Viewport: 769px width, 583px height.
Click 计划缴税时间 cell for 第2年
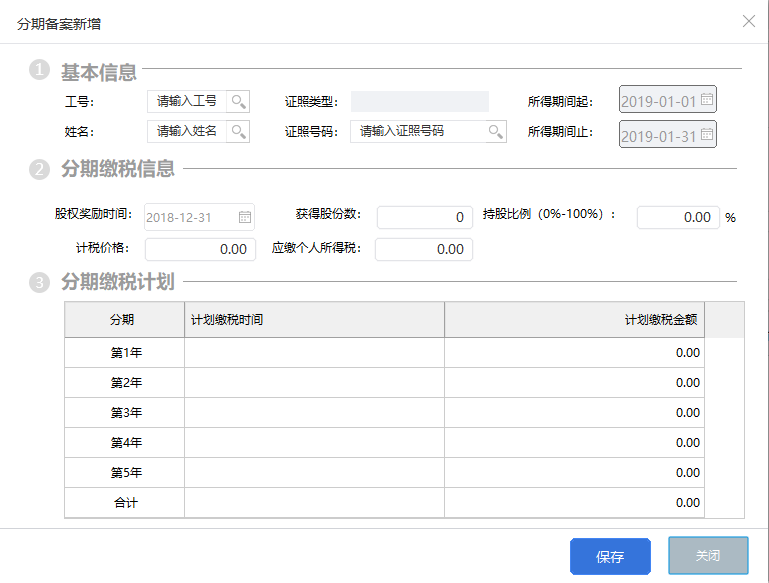(x=314, y=382)
